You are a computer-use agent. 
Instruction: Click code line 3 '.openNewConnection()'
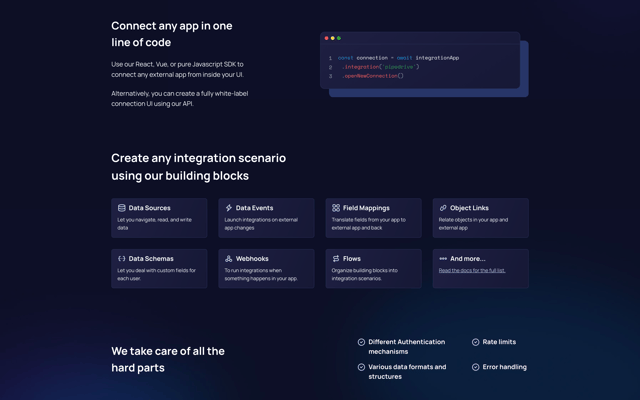pyautogui.click(x=373, y=76)
